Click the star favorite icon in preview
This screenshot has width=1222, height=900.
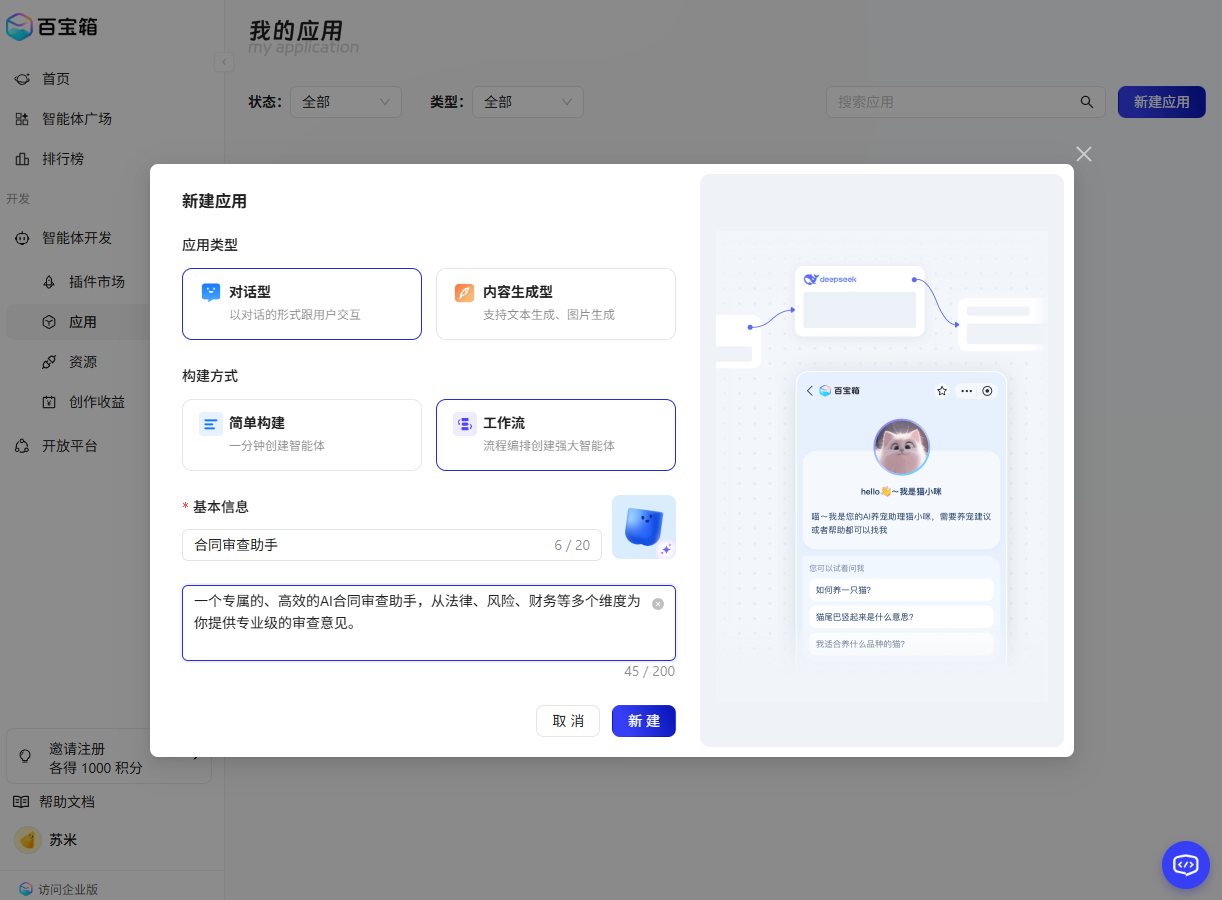pos(941,391)
